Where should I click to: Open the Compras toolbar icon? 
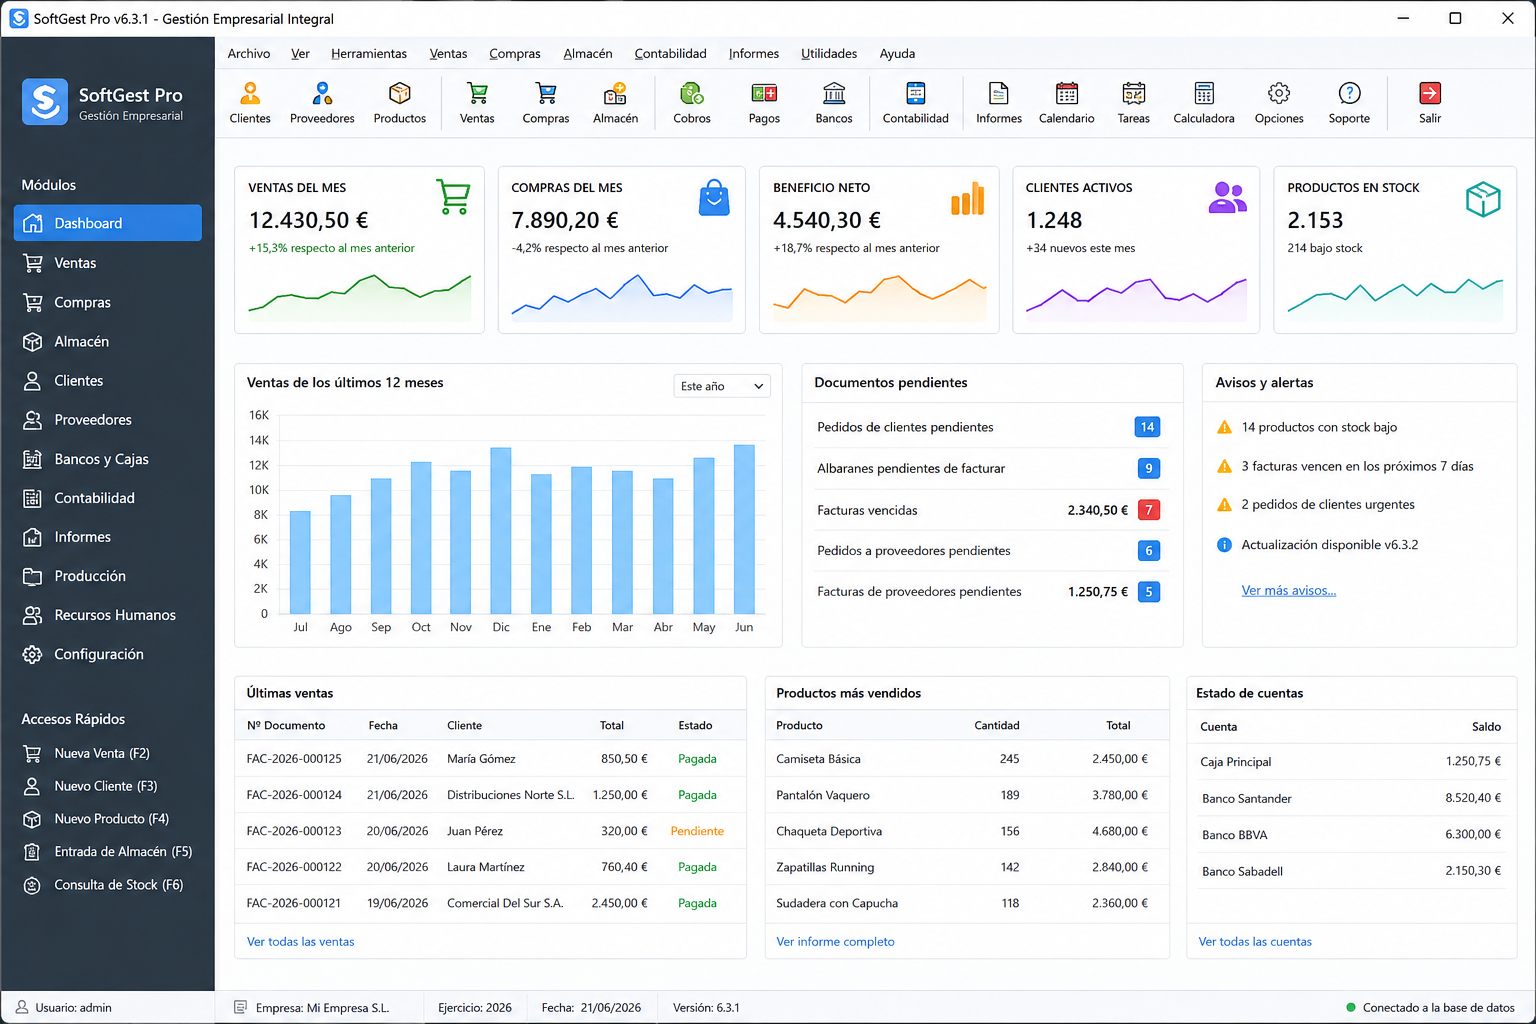coord(546,103)
